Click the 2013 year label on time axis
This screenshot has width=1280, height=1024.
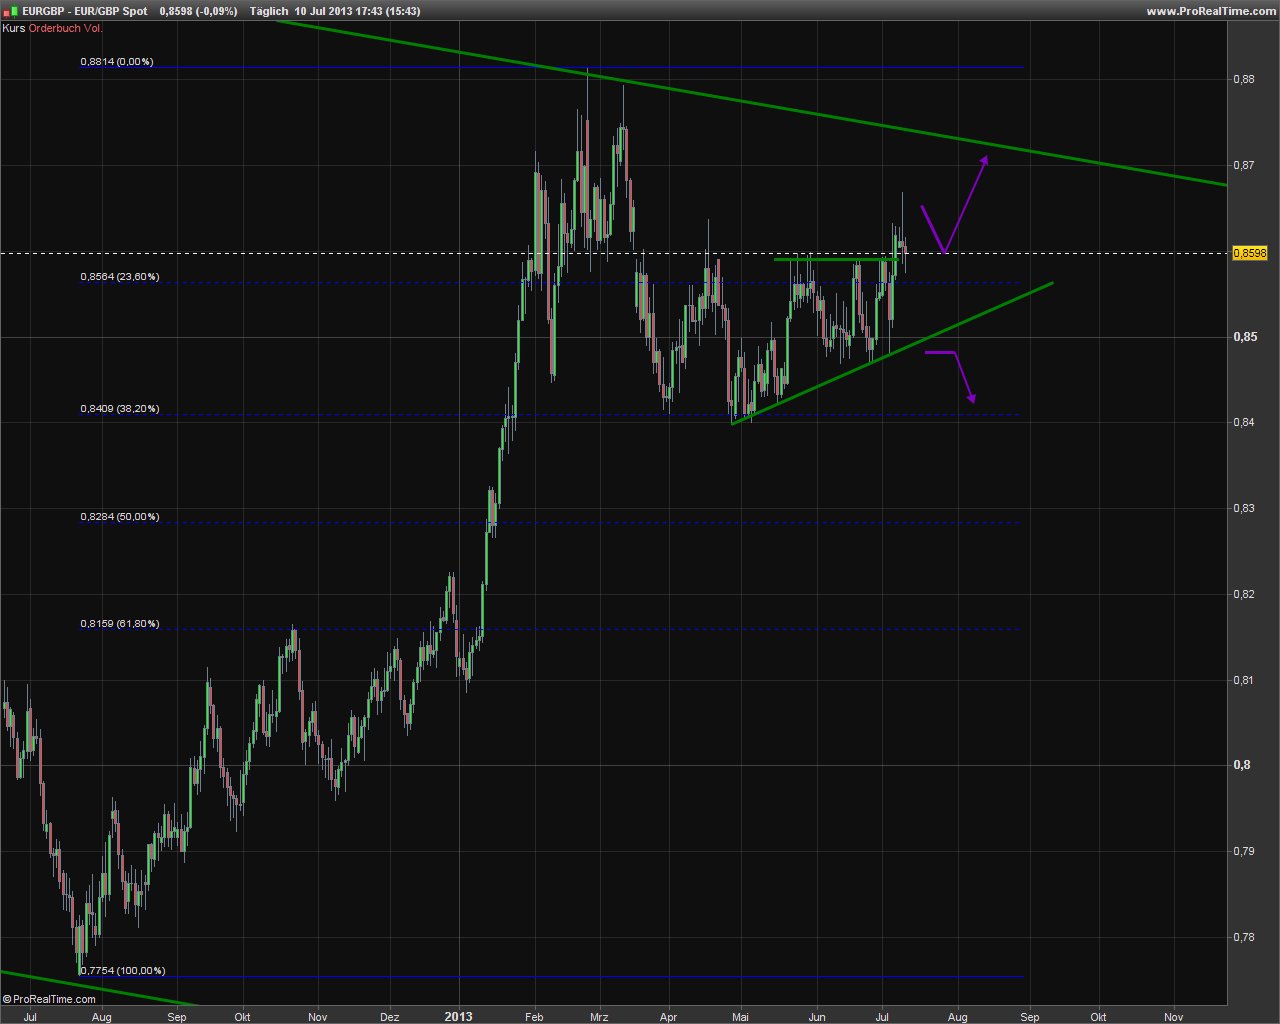pyautogui.click(x=459, y=1017)
